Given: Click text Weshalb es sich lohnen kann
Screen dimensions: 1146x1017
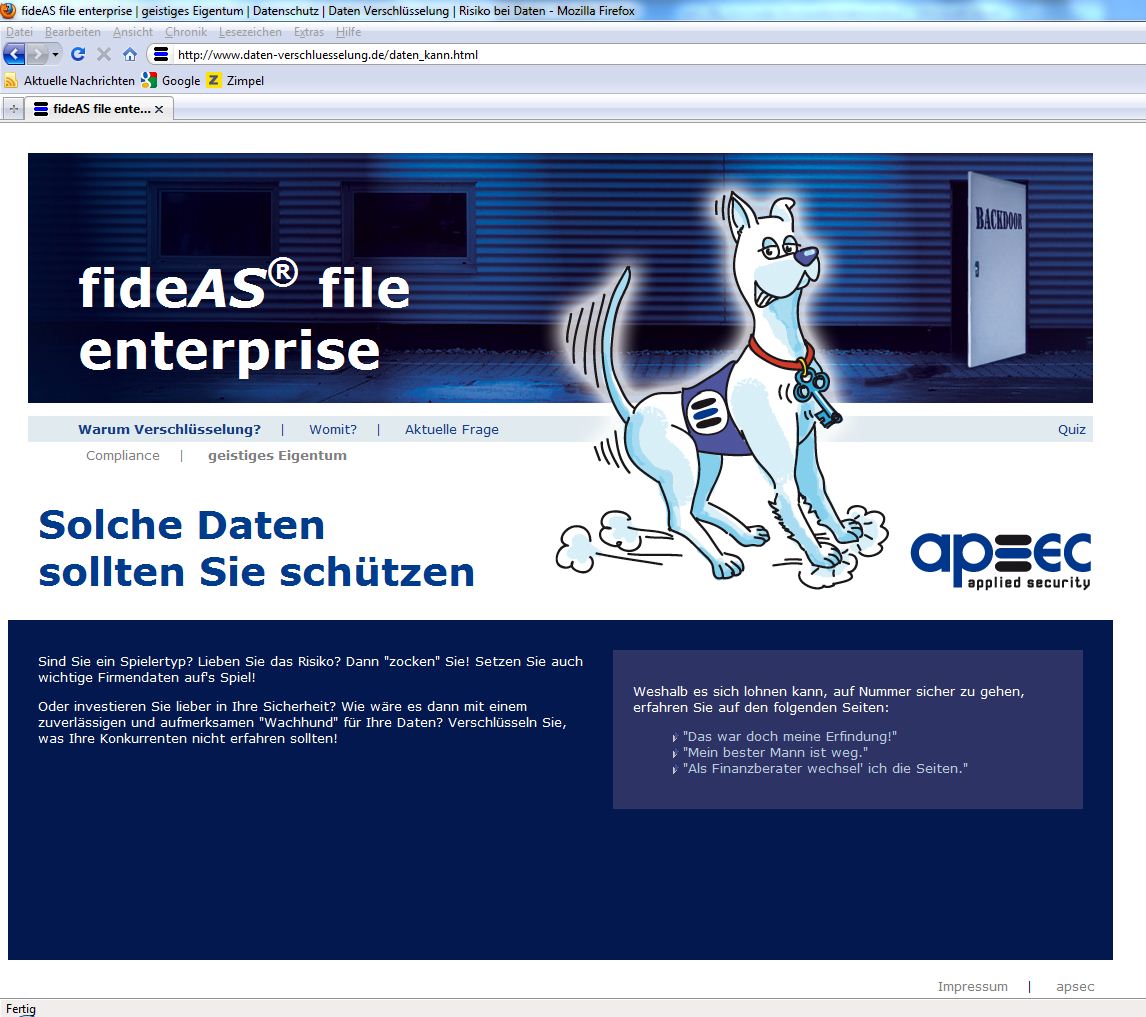Looking at the screenshot, I should [x=829, y=699].
